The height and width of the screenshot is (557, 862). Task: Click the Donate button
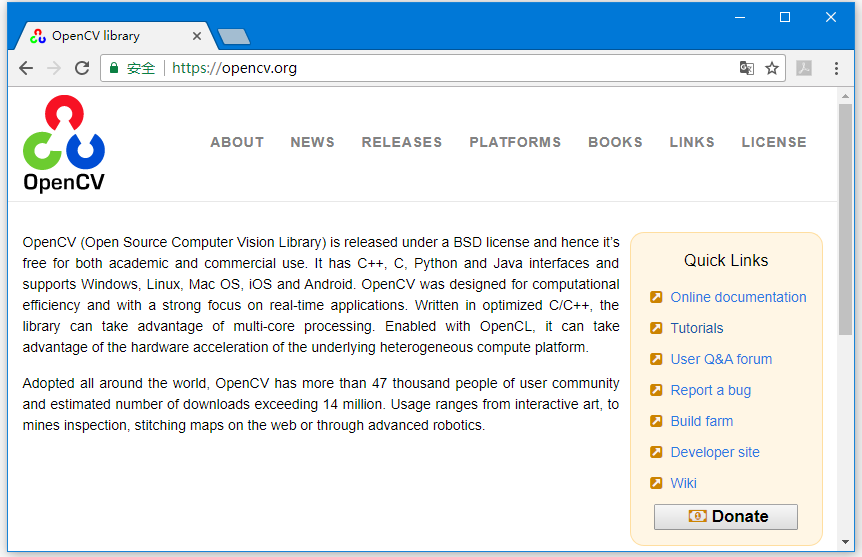(726, 517)
